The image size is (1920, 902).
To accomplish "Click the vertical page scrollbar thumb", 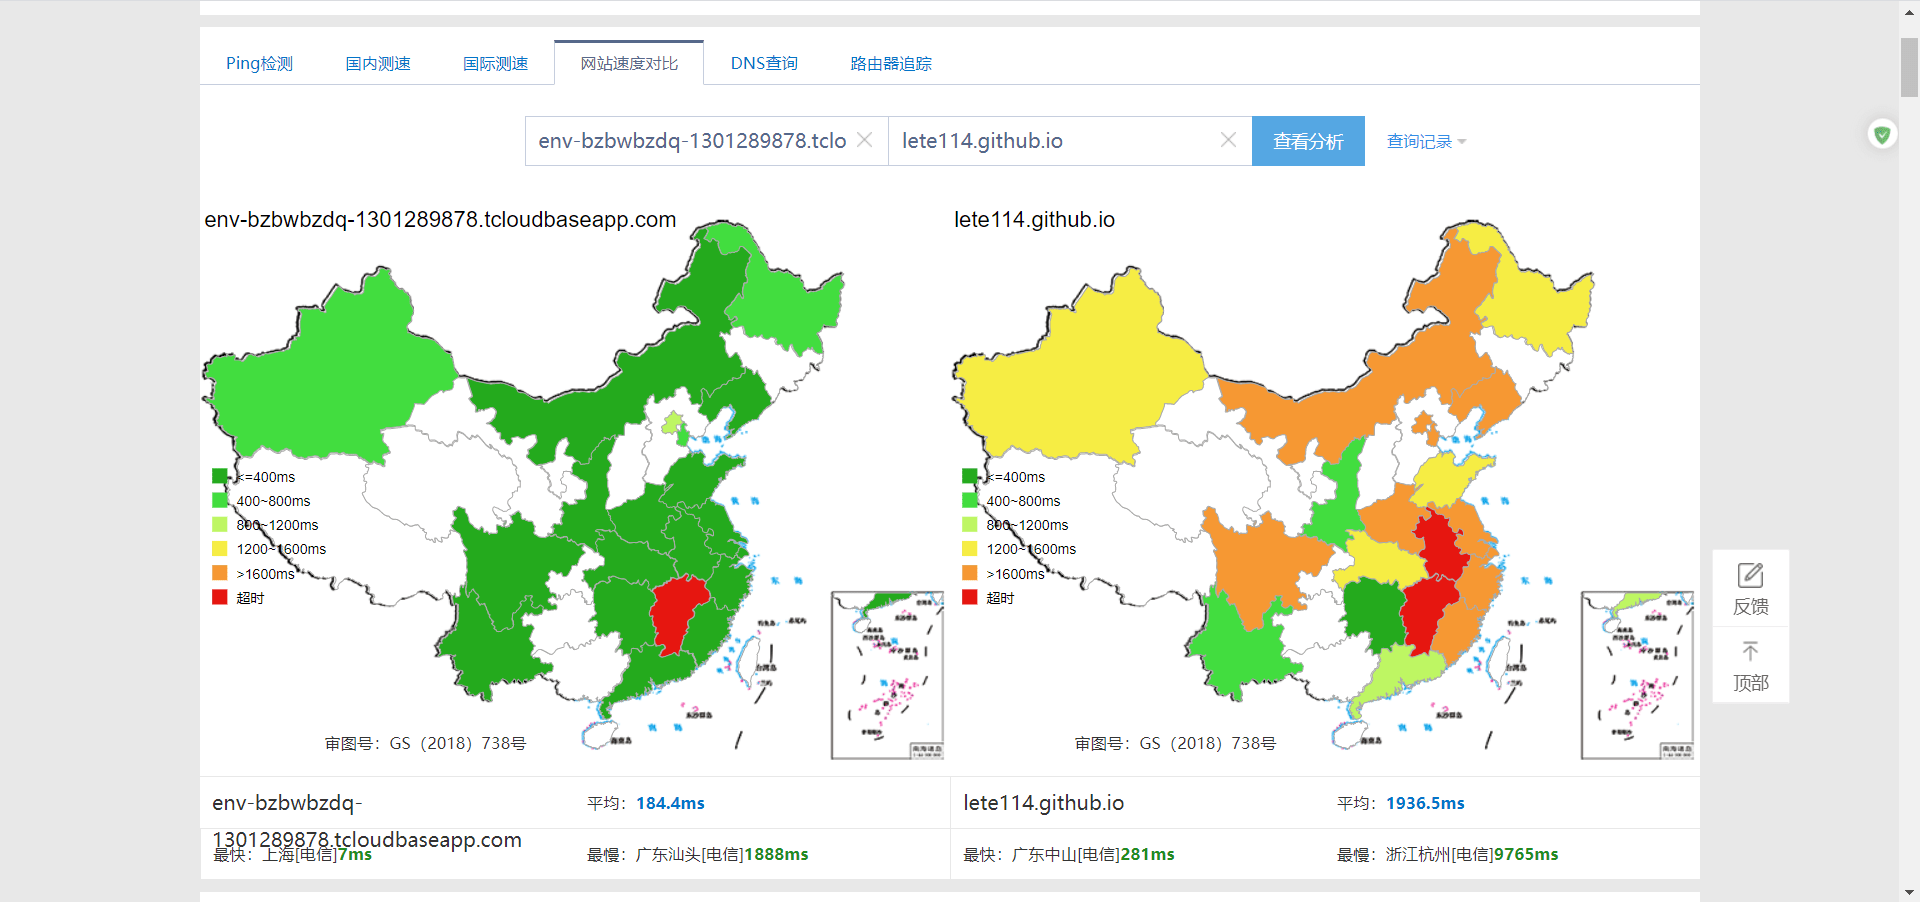I will 1909,68.
